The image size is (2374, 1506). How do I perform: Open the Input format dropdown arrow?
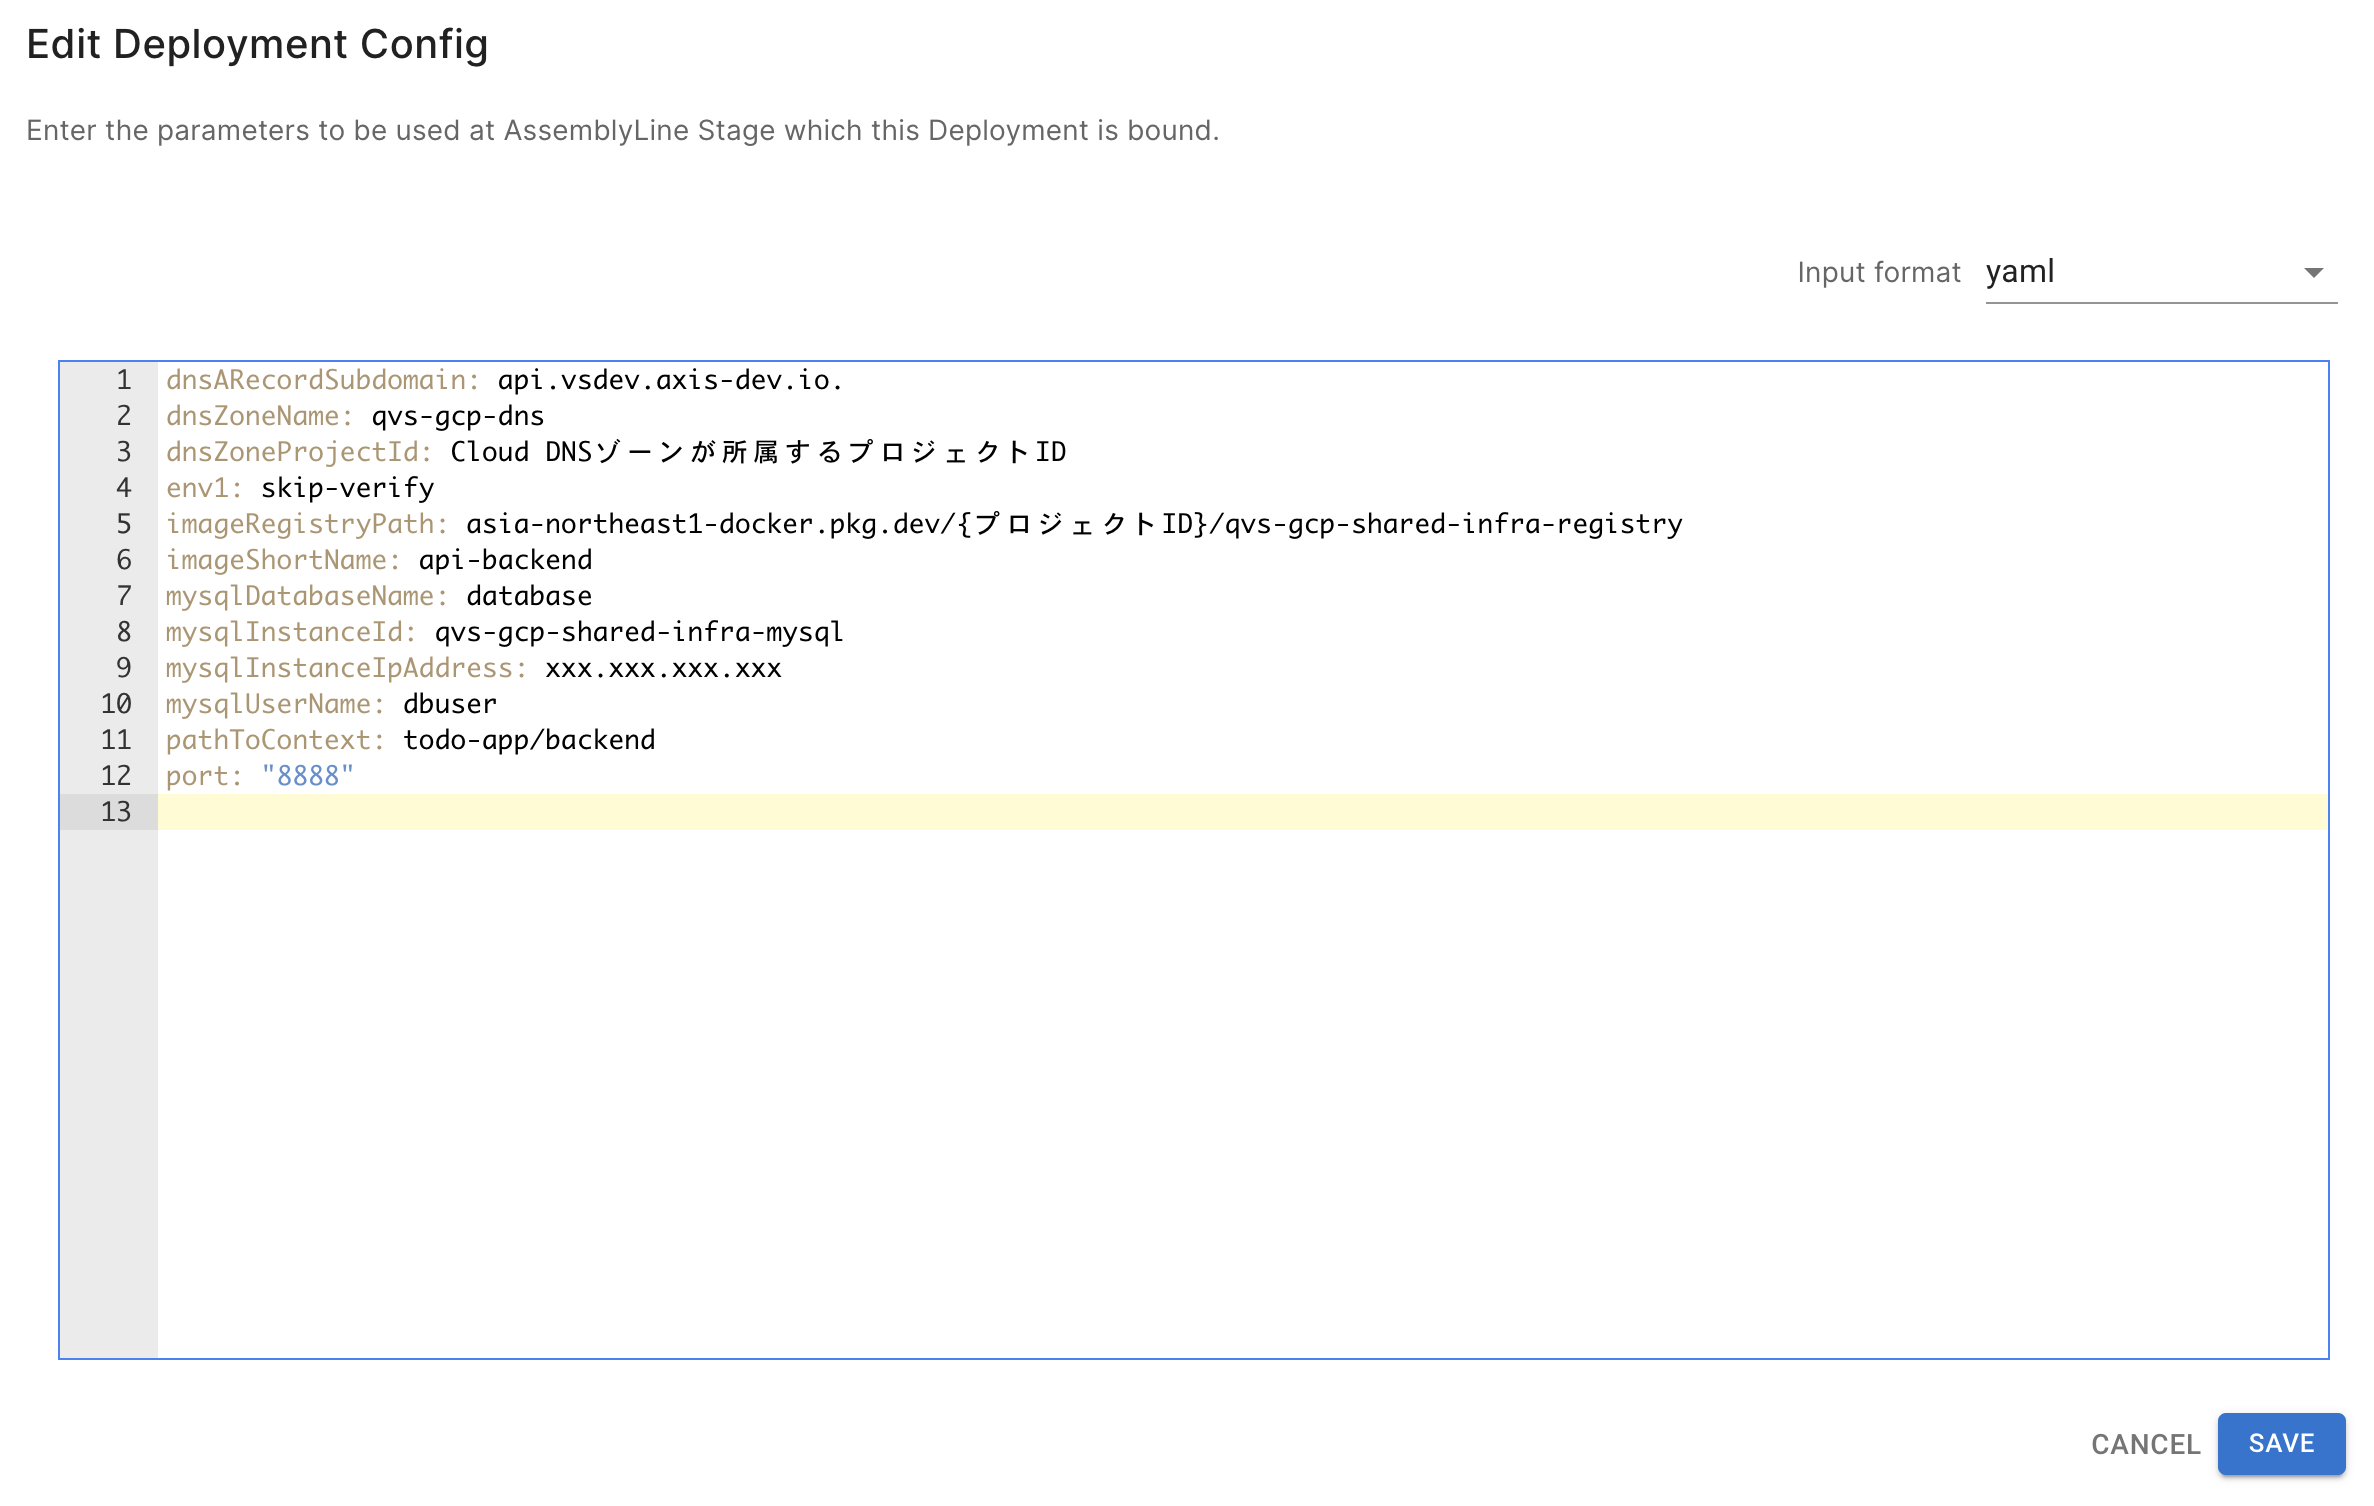click(x=2312, y=273)
